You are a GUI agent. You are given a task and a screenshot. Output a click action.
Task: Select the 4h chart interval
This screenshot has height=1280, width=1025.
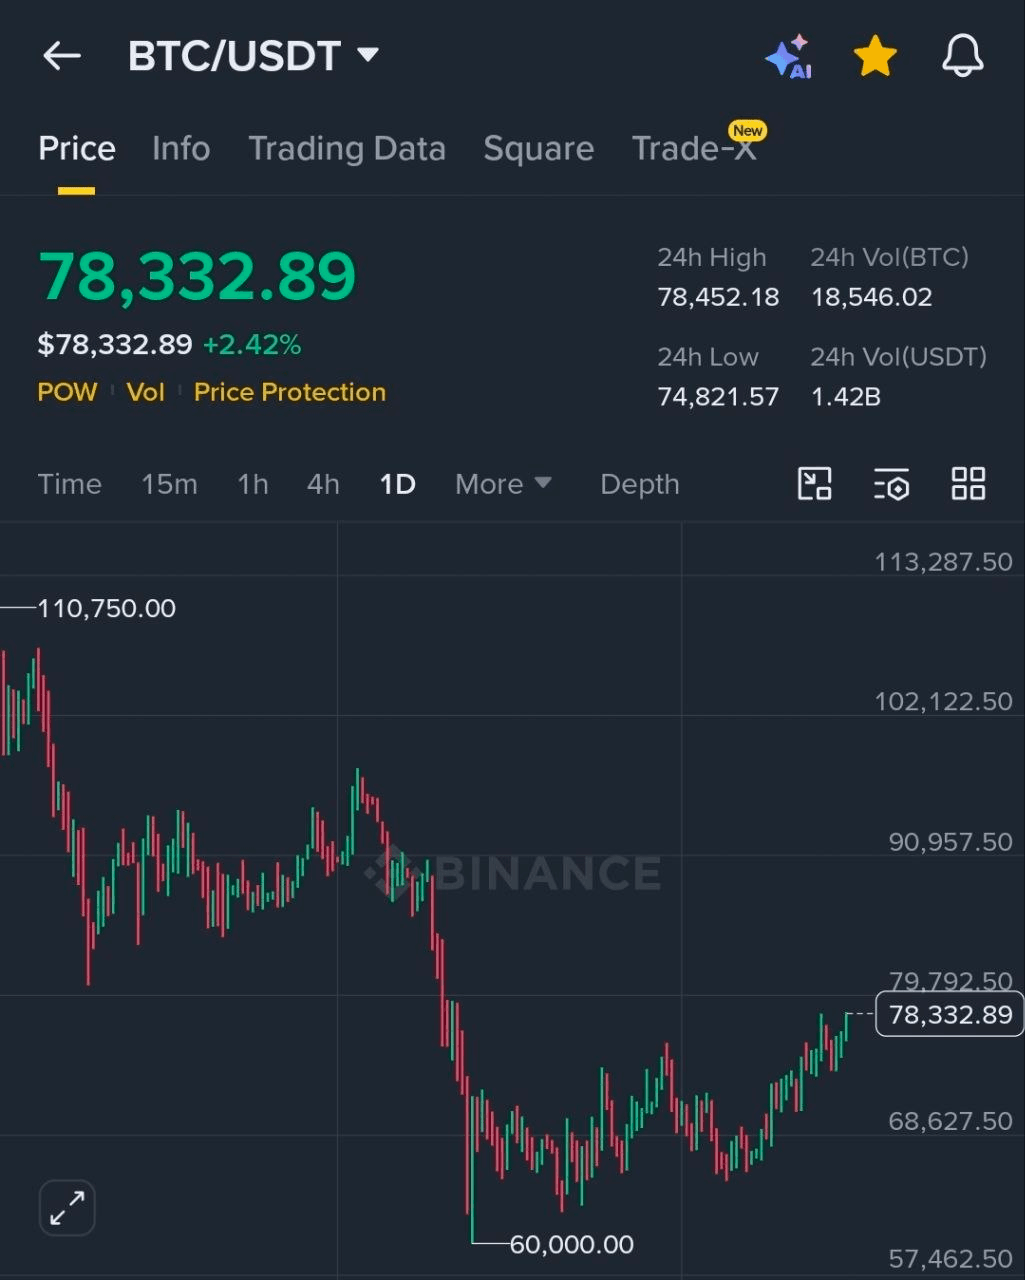(x=323, y=484)
